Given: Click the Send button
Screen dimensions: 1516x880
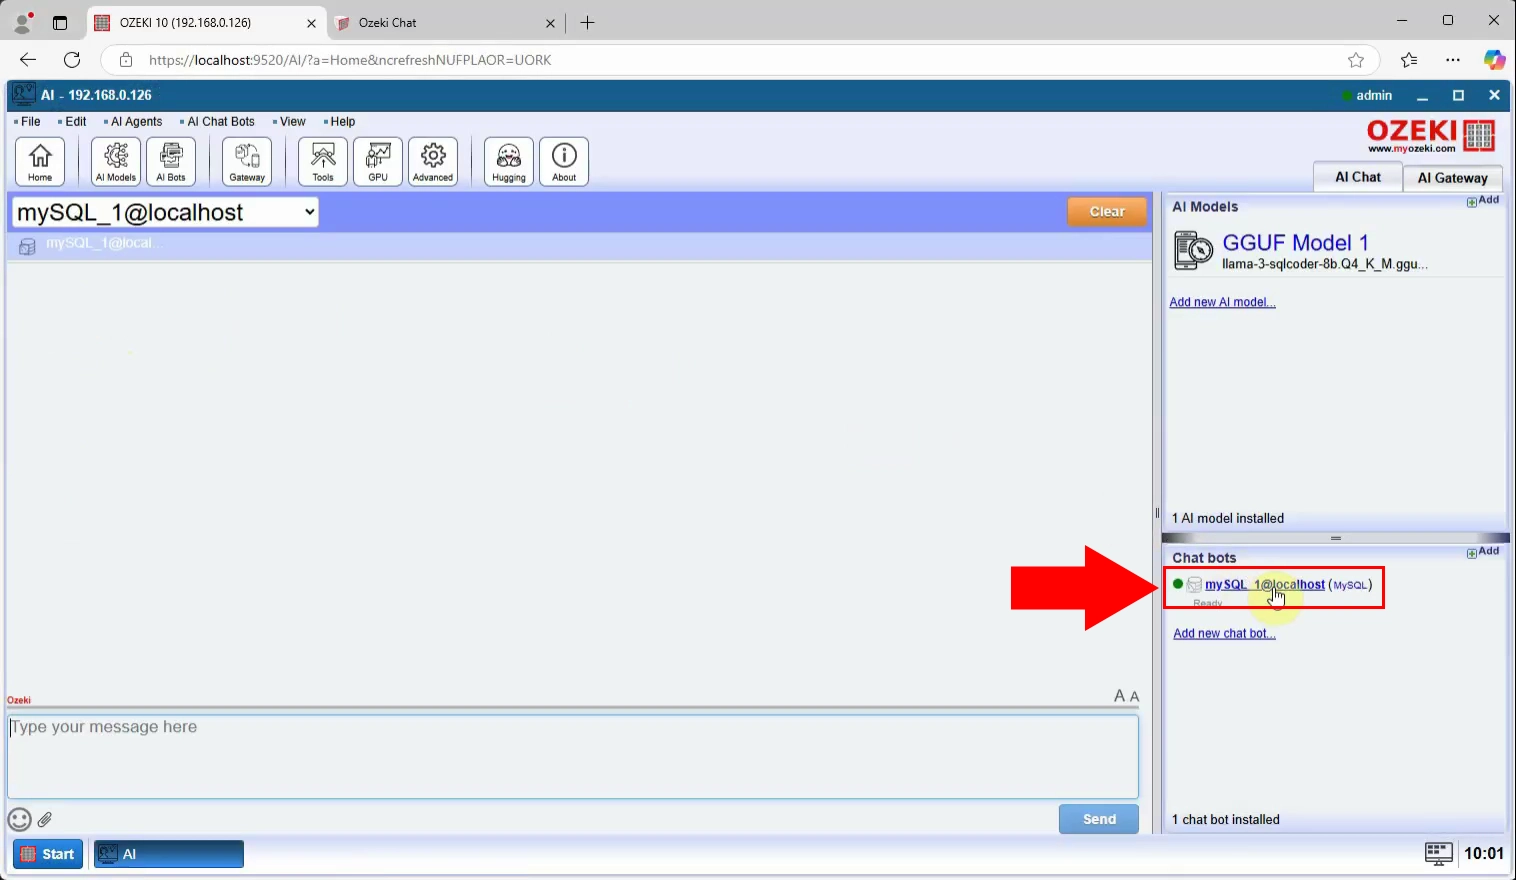Looking at the screenshot, I should 1099,819.
